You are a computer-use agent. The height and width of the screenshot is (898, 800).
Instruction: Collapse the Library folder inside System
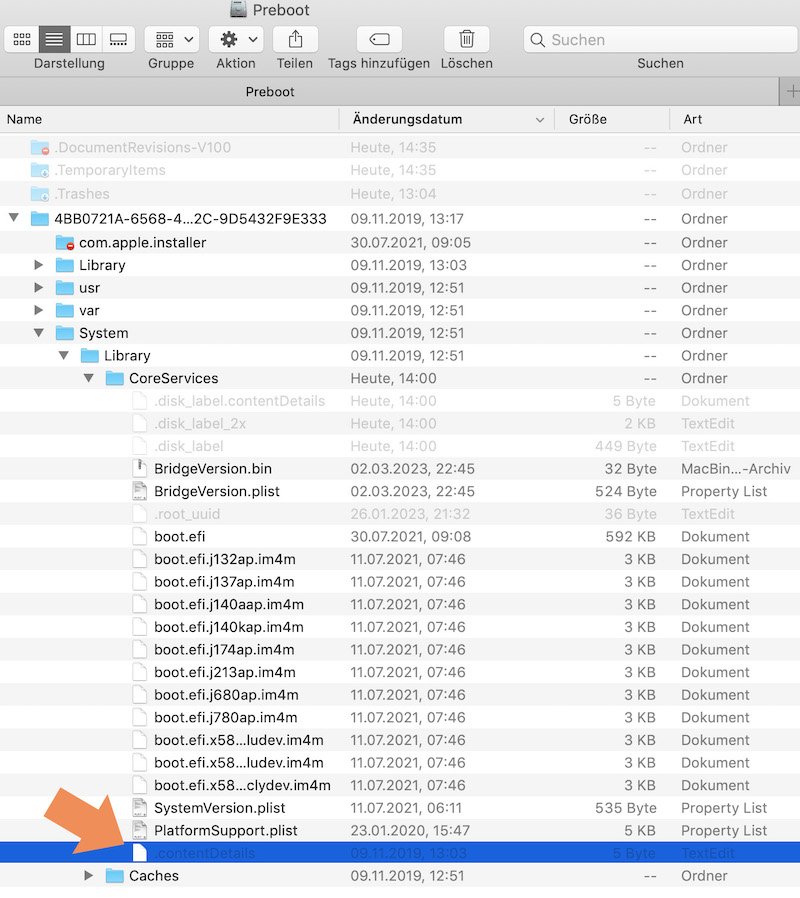64,355
